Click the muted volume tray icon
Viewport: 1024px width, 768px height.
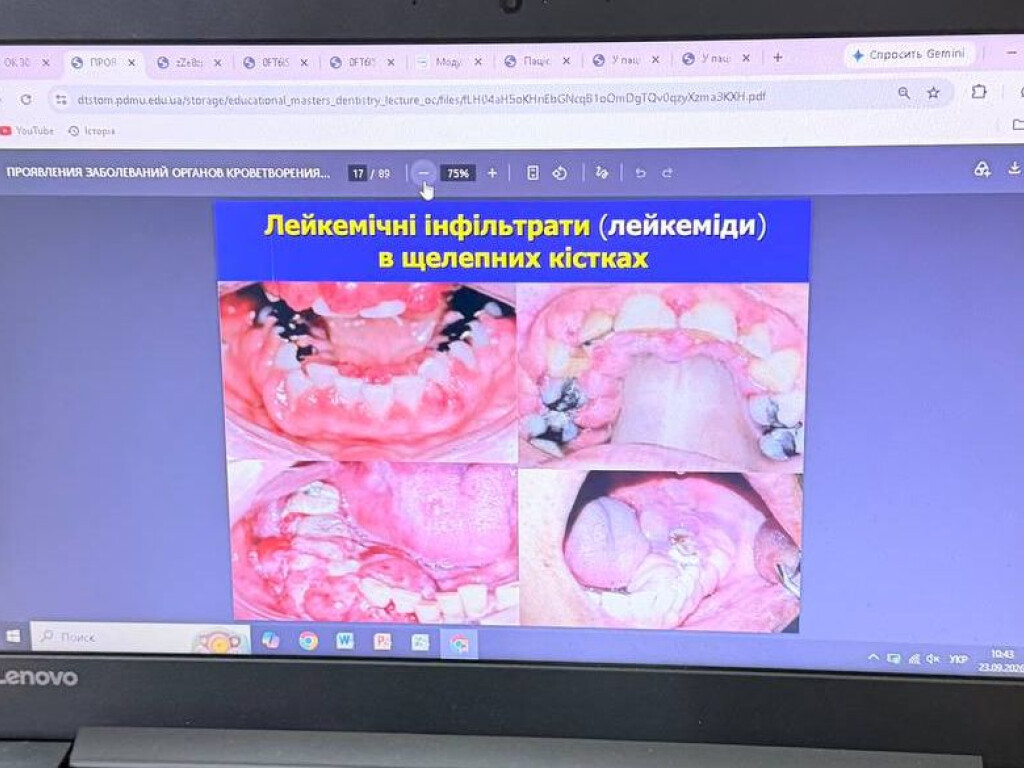[x=933, y=659]
